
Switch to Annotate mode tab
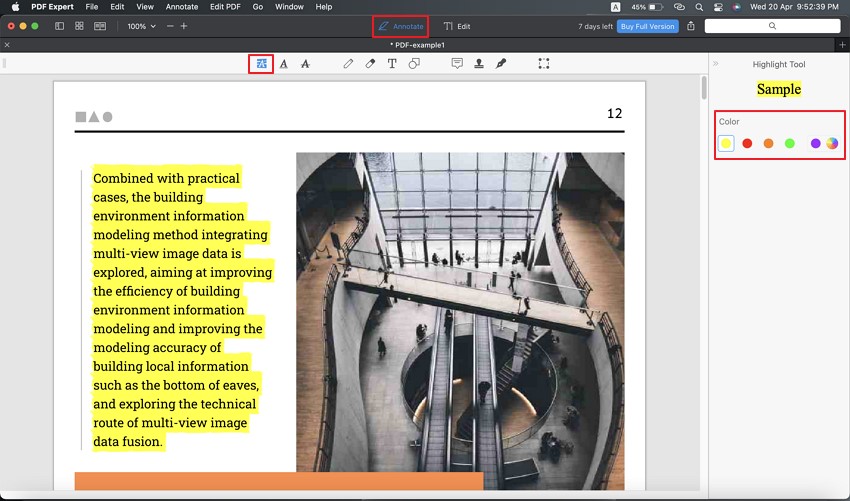point(400,26)
